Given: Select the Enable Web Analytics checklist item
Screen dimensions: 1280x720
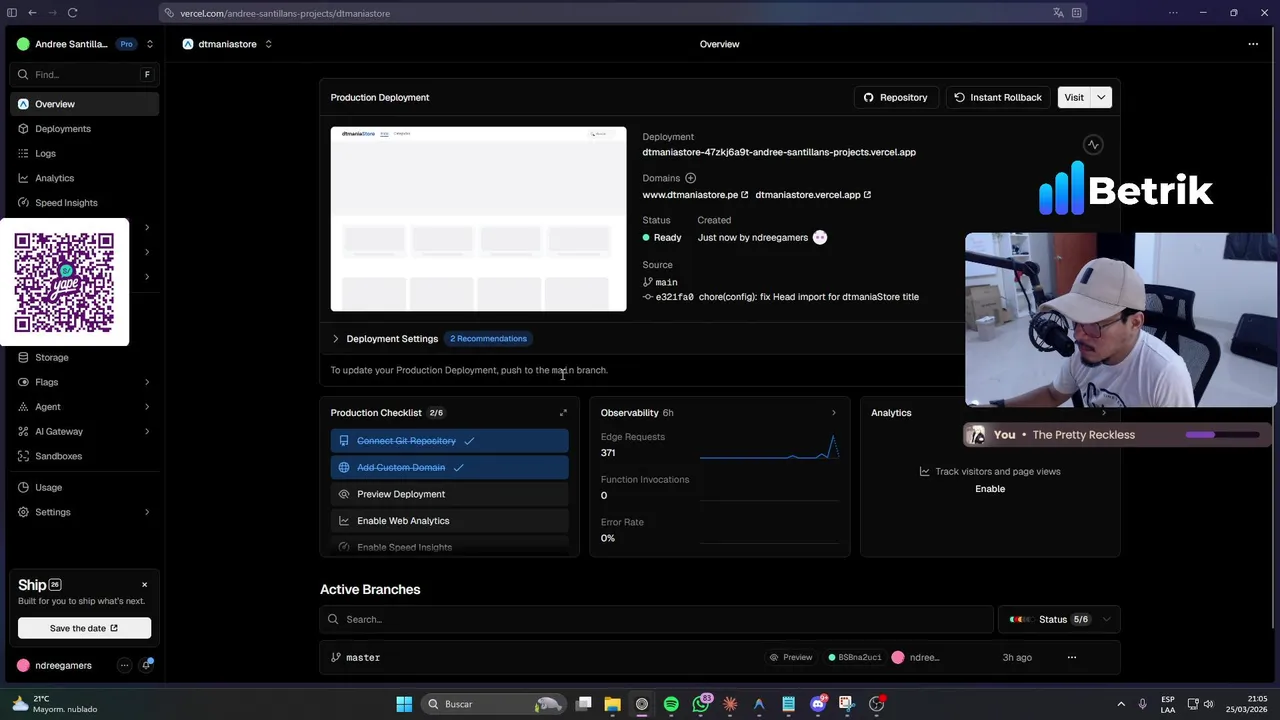Looking at the screenshot, I should (449, 521).
